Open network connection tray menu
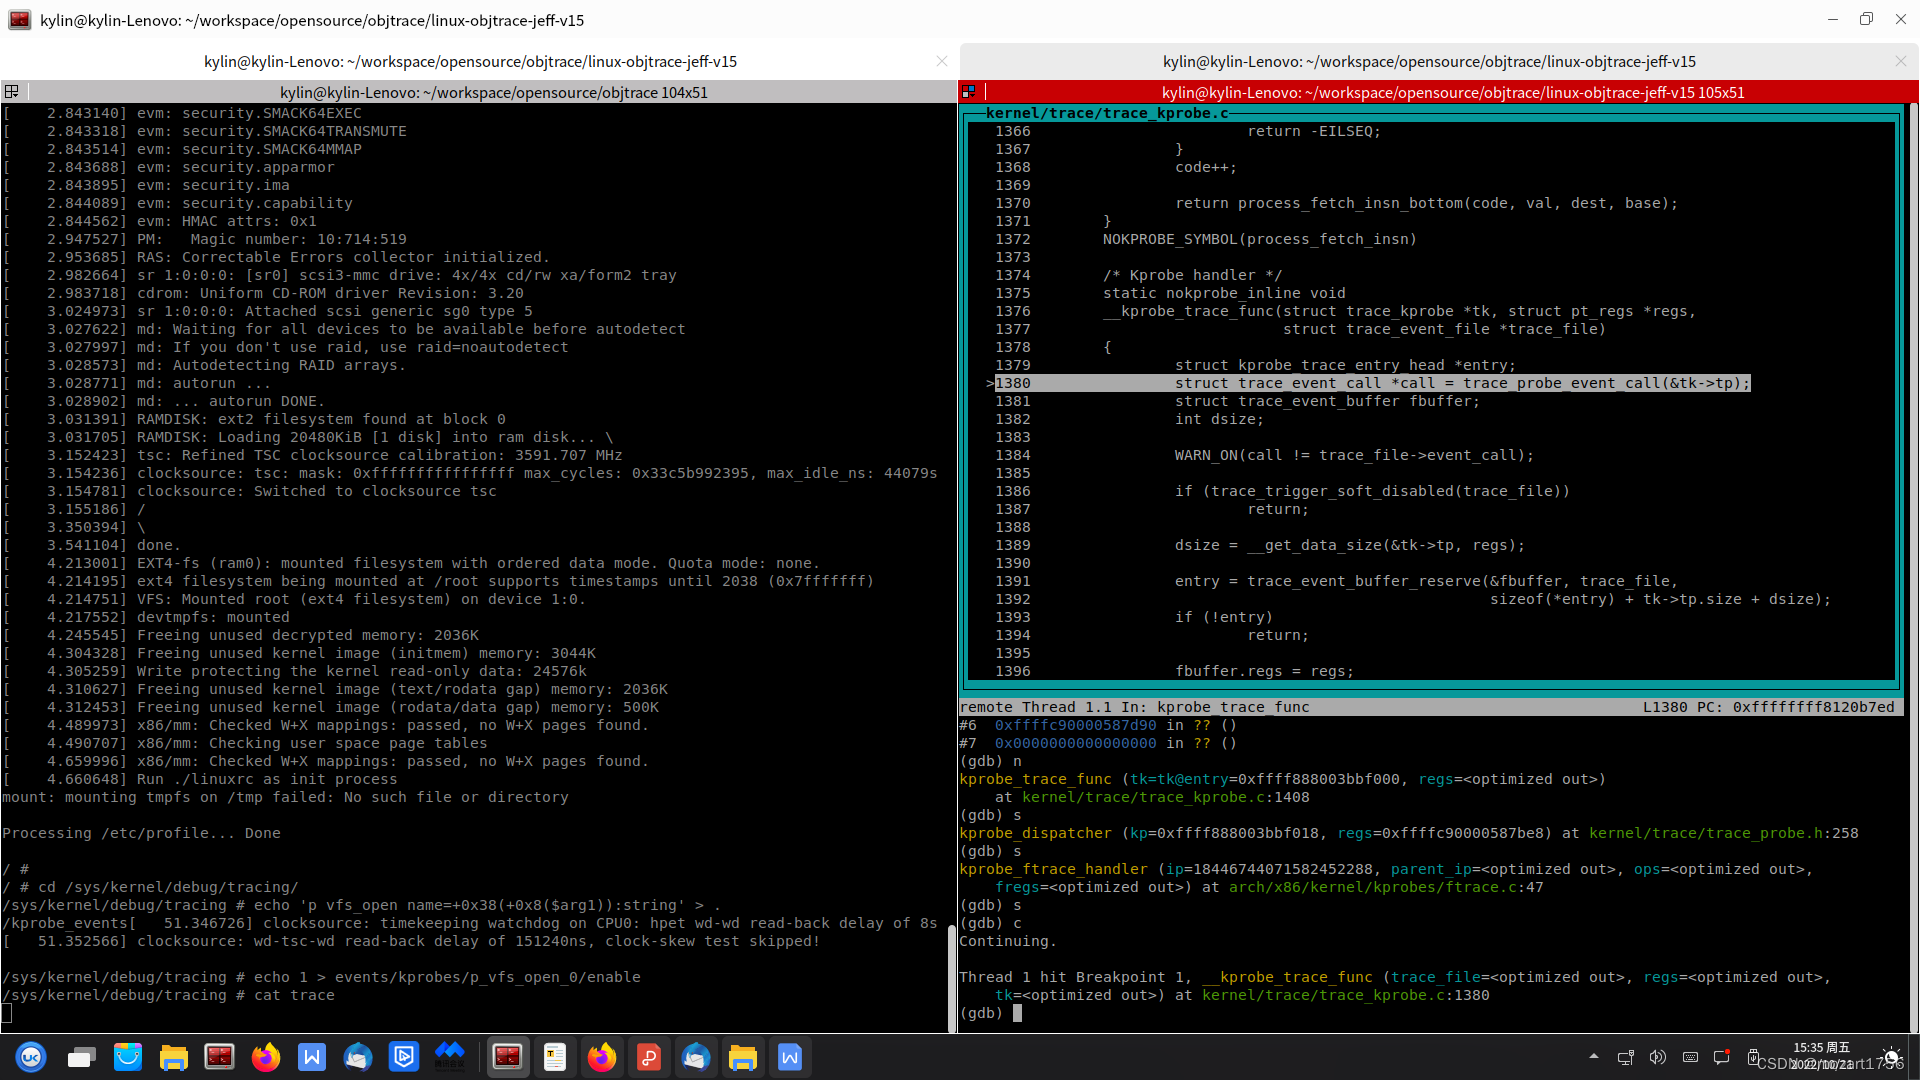 [1626, 1057]
